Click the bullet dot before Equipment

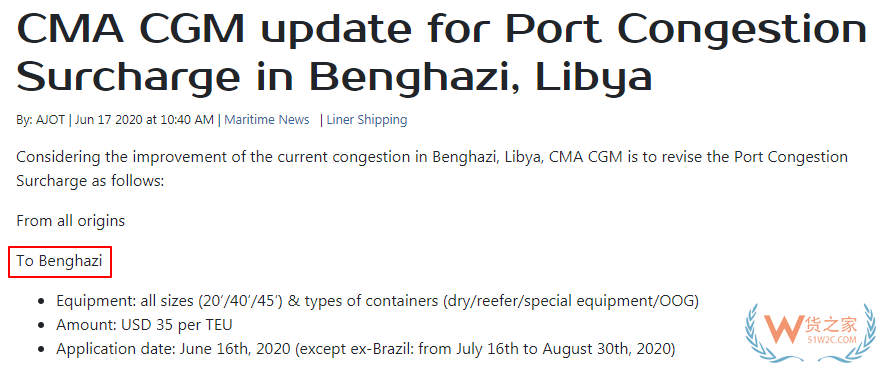pyautogui.click(x=41, y=301)
